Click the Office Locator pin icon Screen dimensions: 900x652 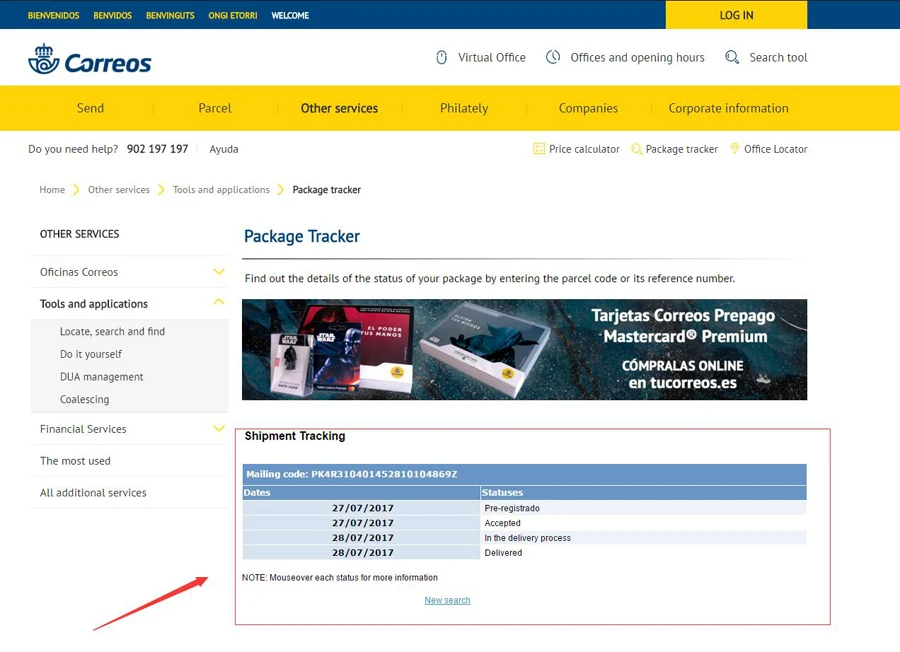click(x=734, y=149)
